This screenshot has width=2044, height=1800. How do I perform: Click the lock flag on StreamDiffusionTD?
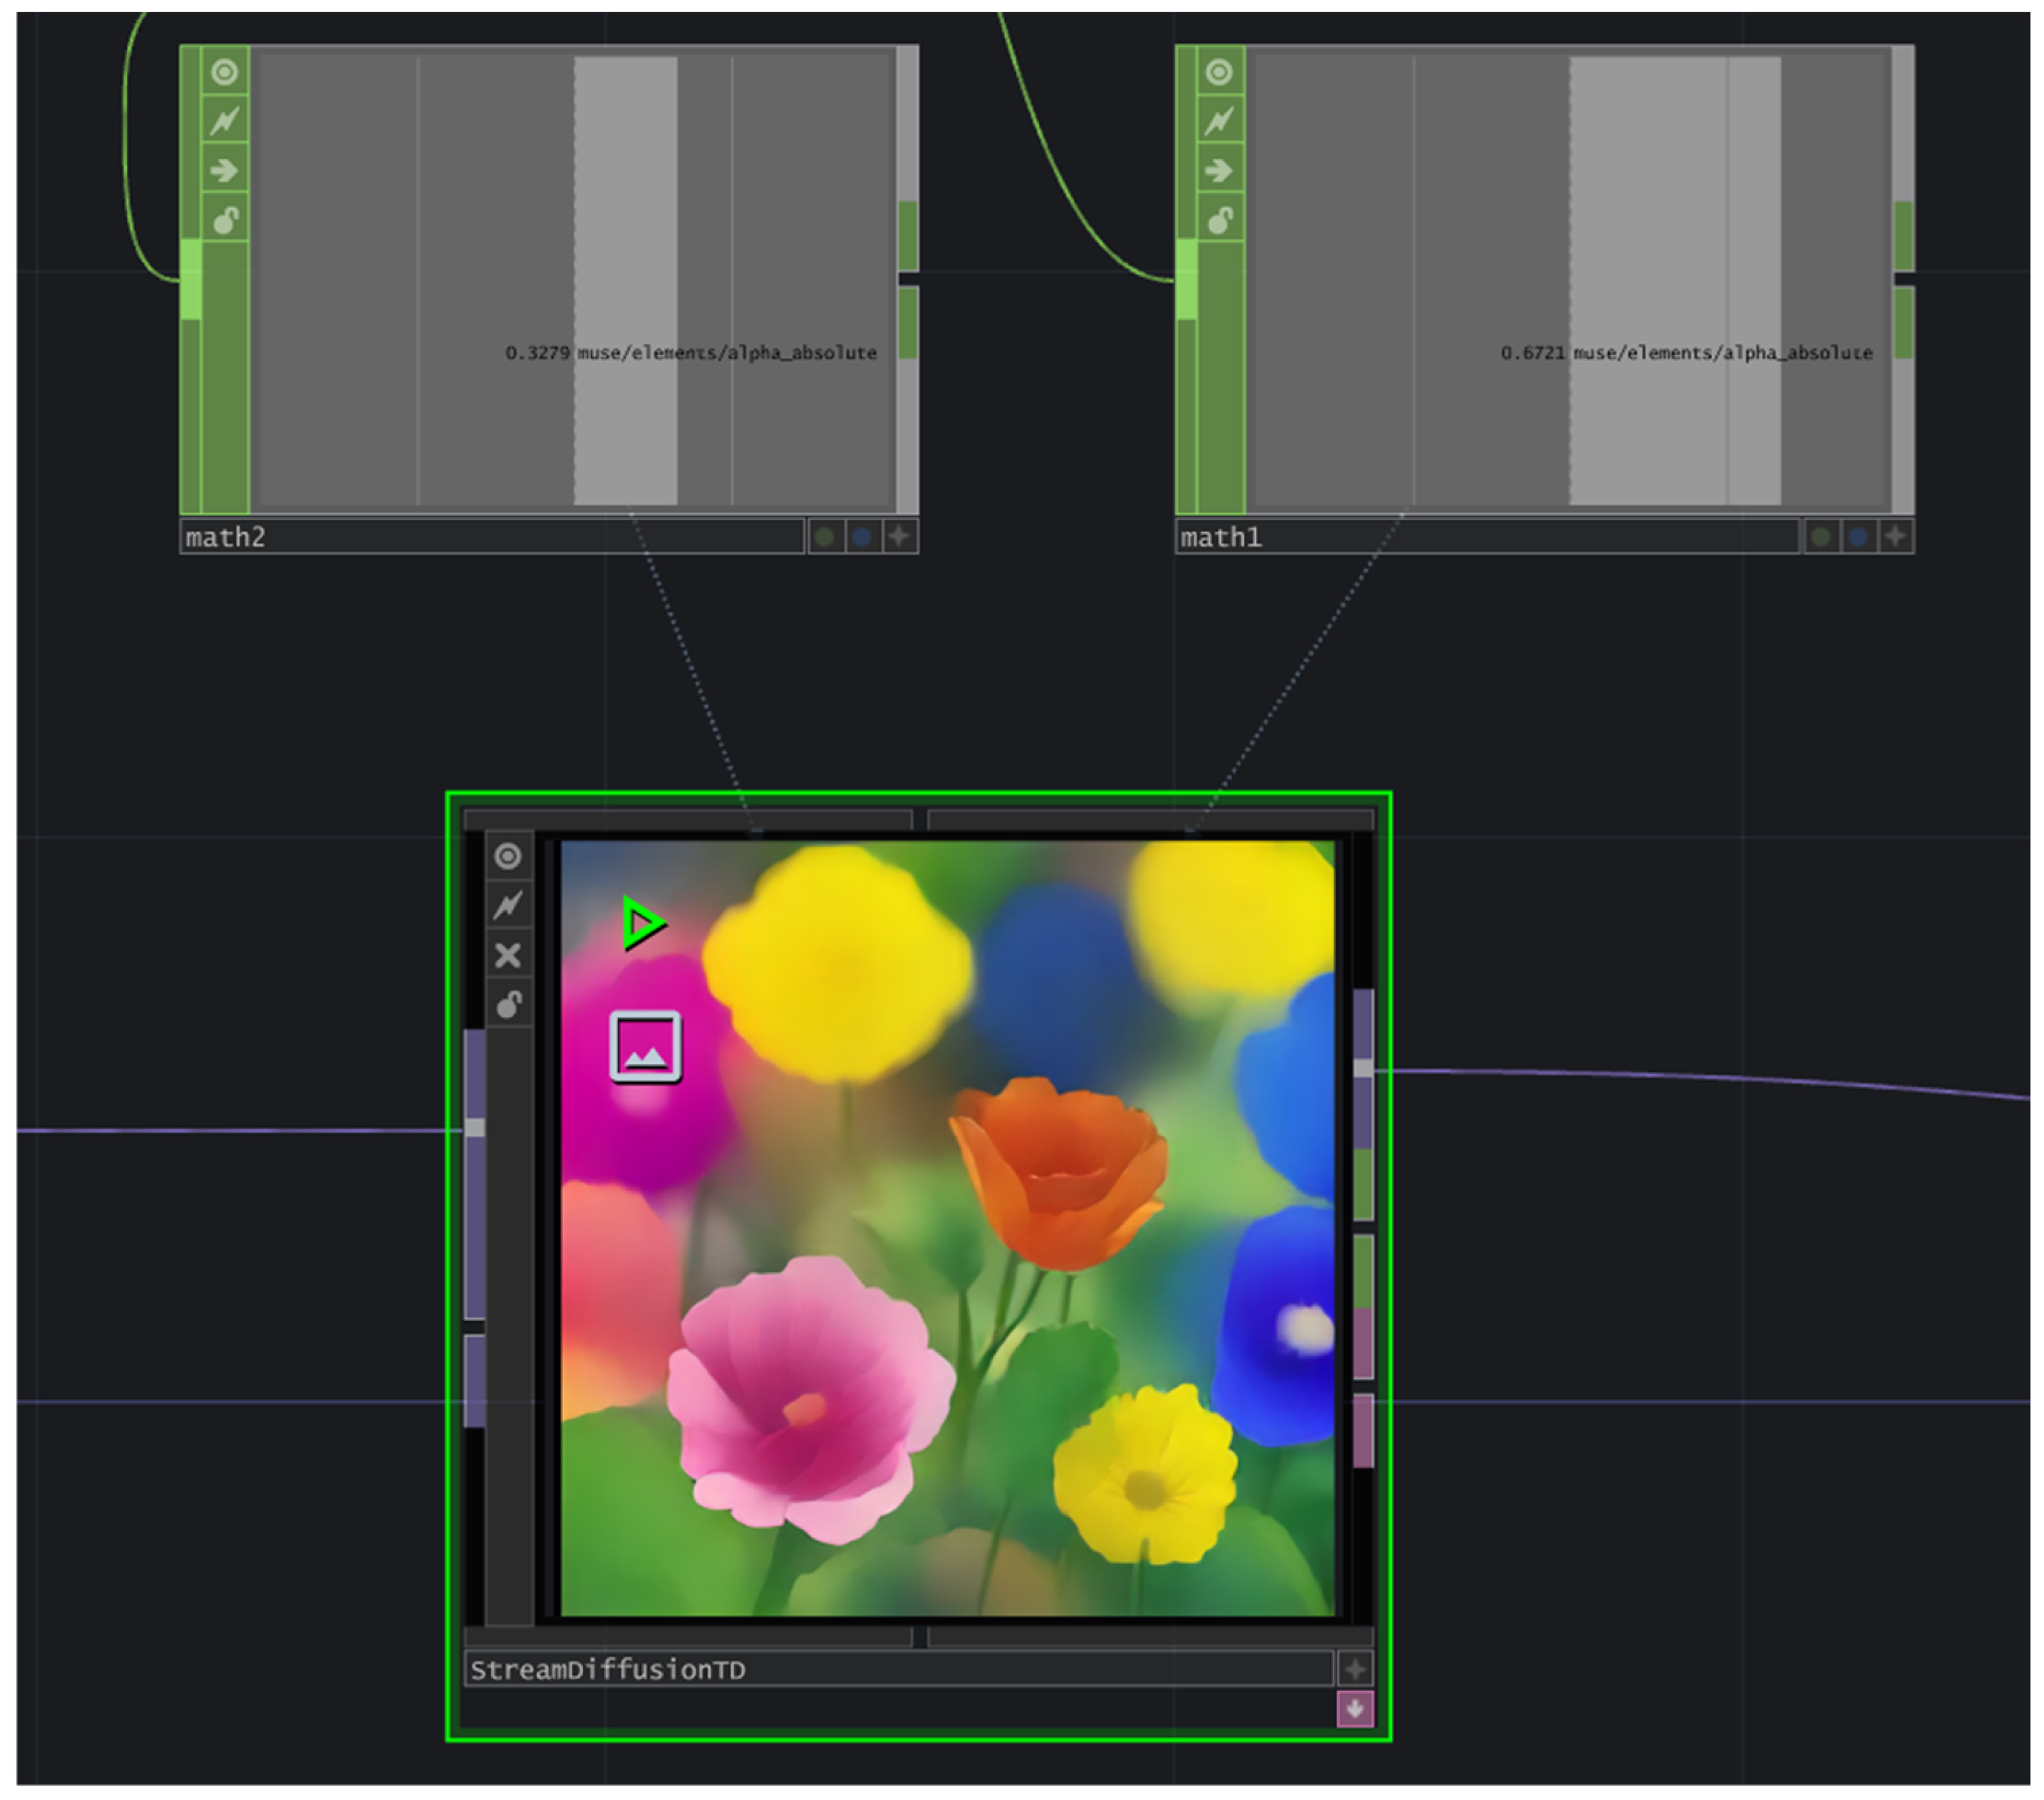(508, 1004)
